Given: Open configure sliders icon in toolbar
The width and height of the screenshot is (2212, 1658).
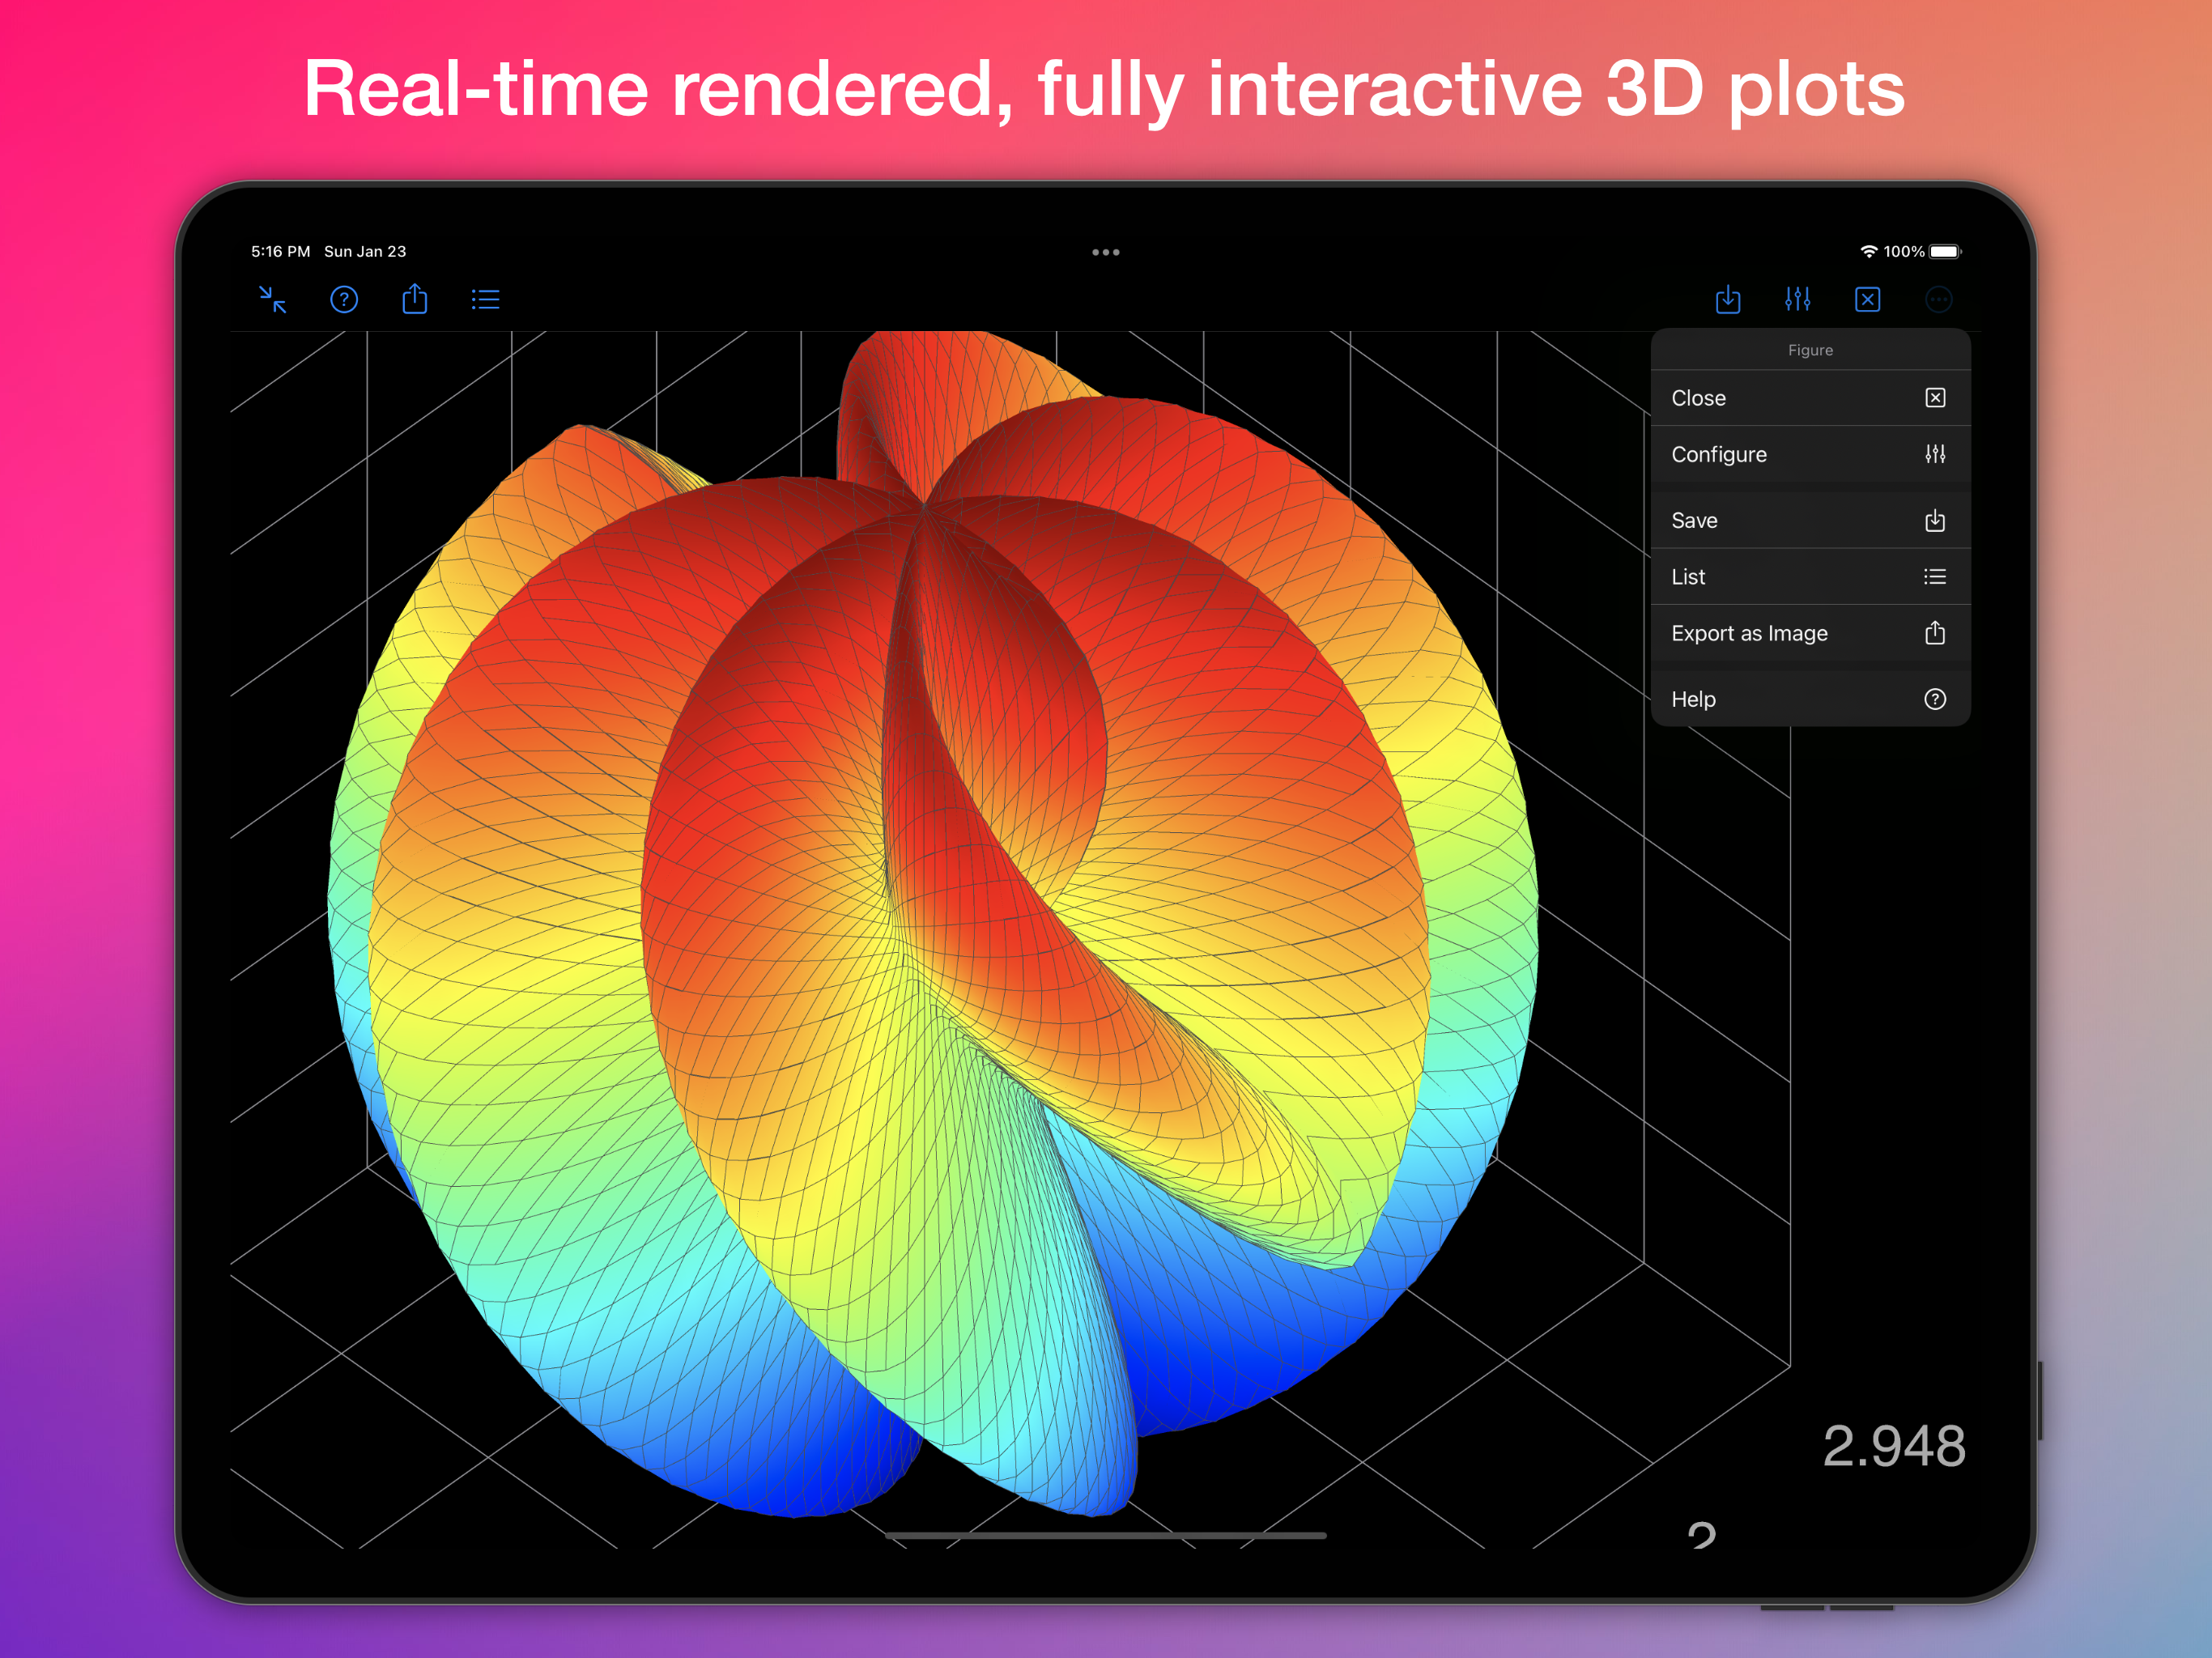Looking at the screenshot, I should pos(1797,299).
